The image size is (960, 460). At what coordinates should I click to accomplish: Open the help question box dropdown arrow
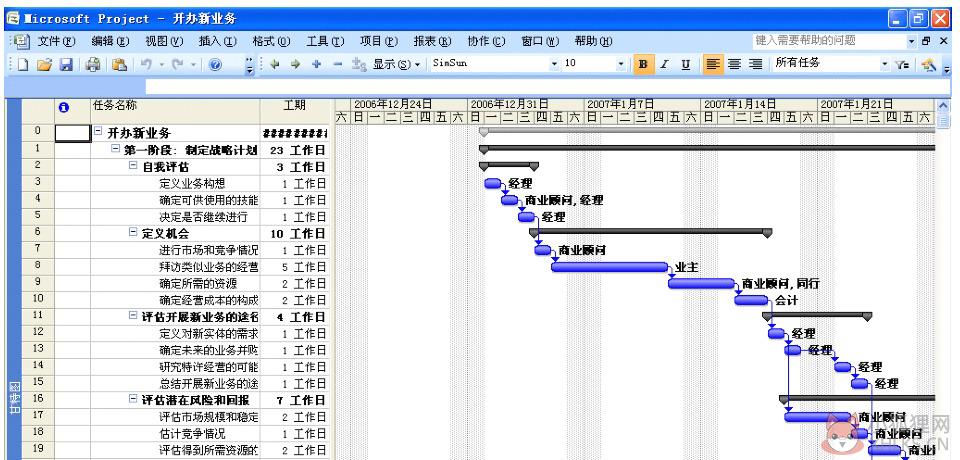tap(912, 41)
